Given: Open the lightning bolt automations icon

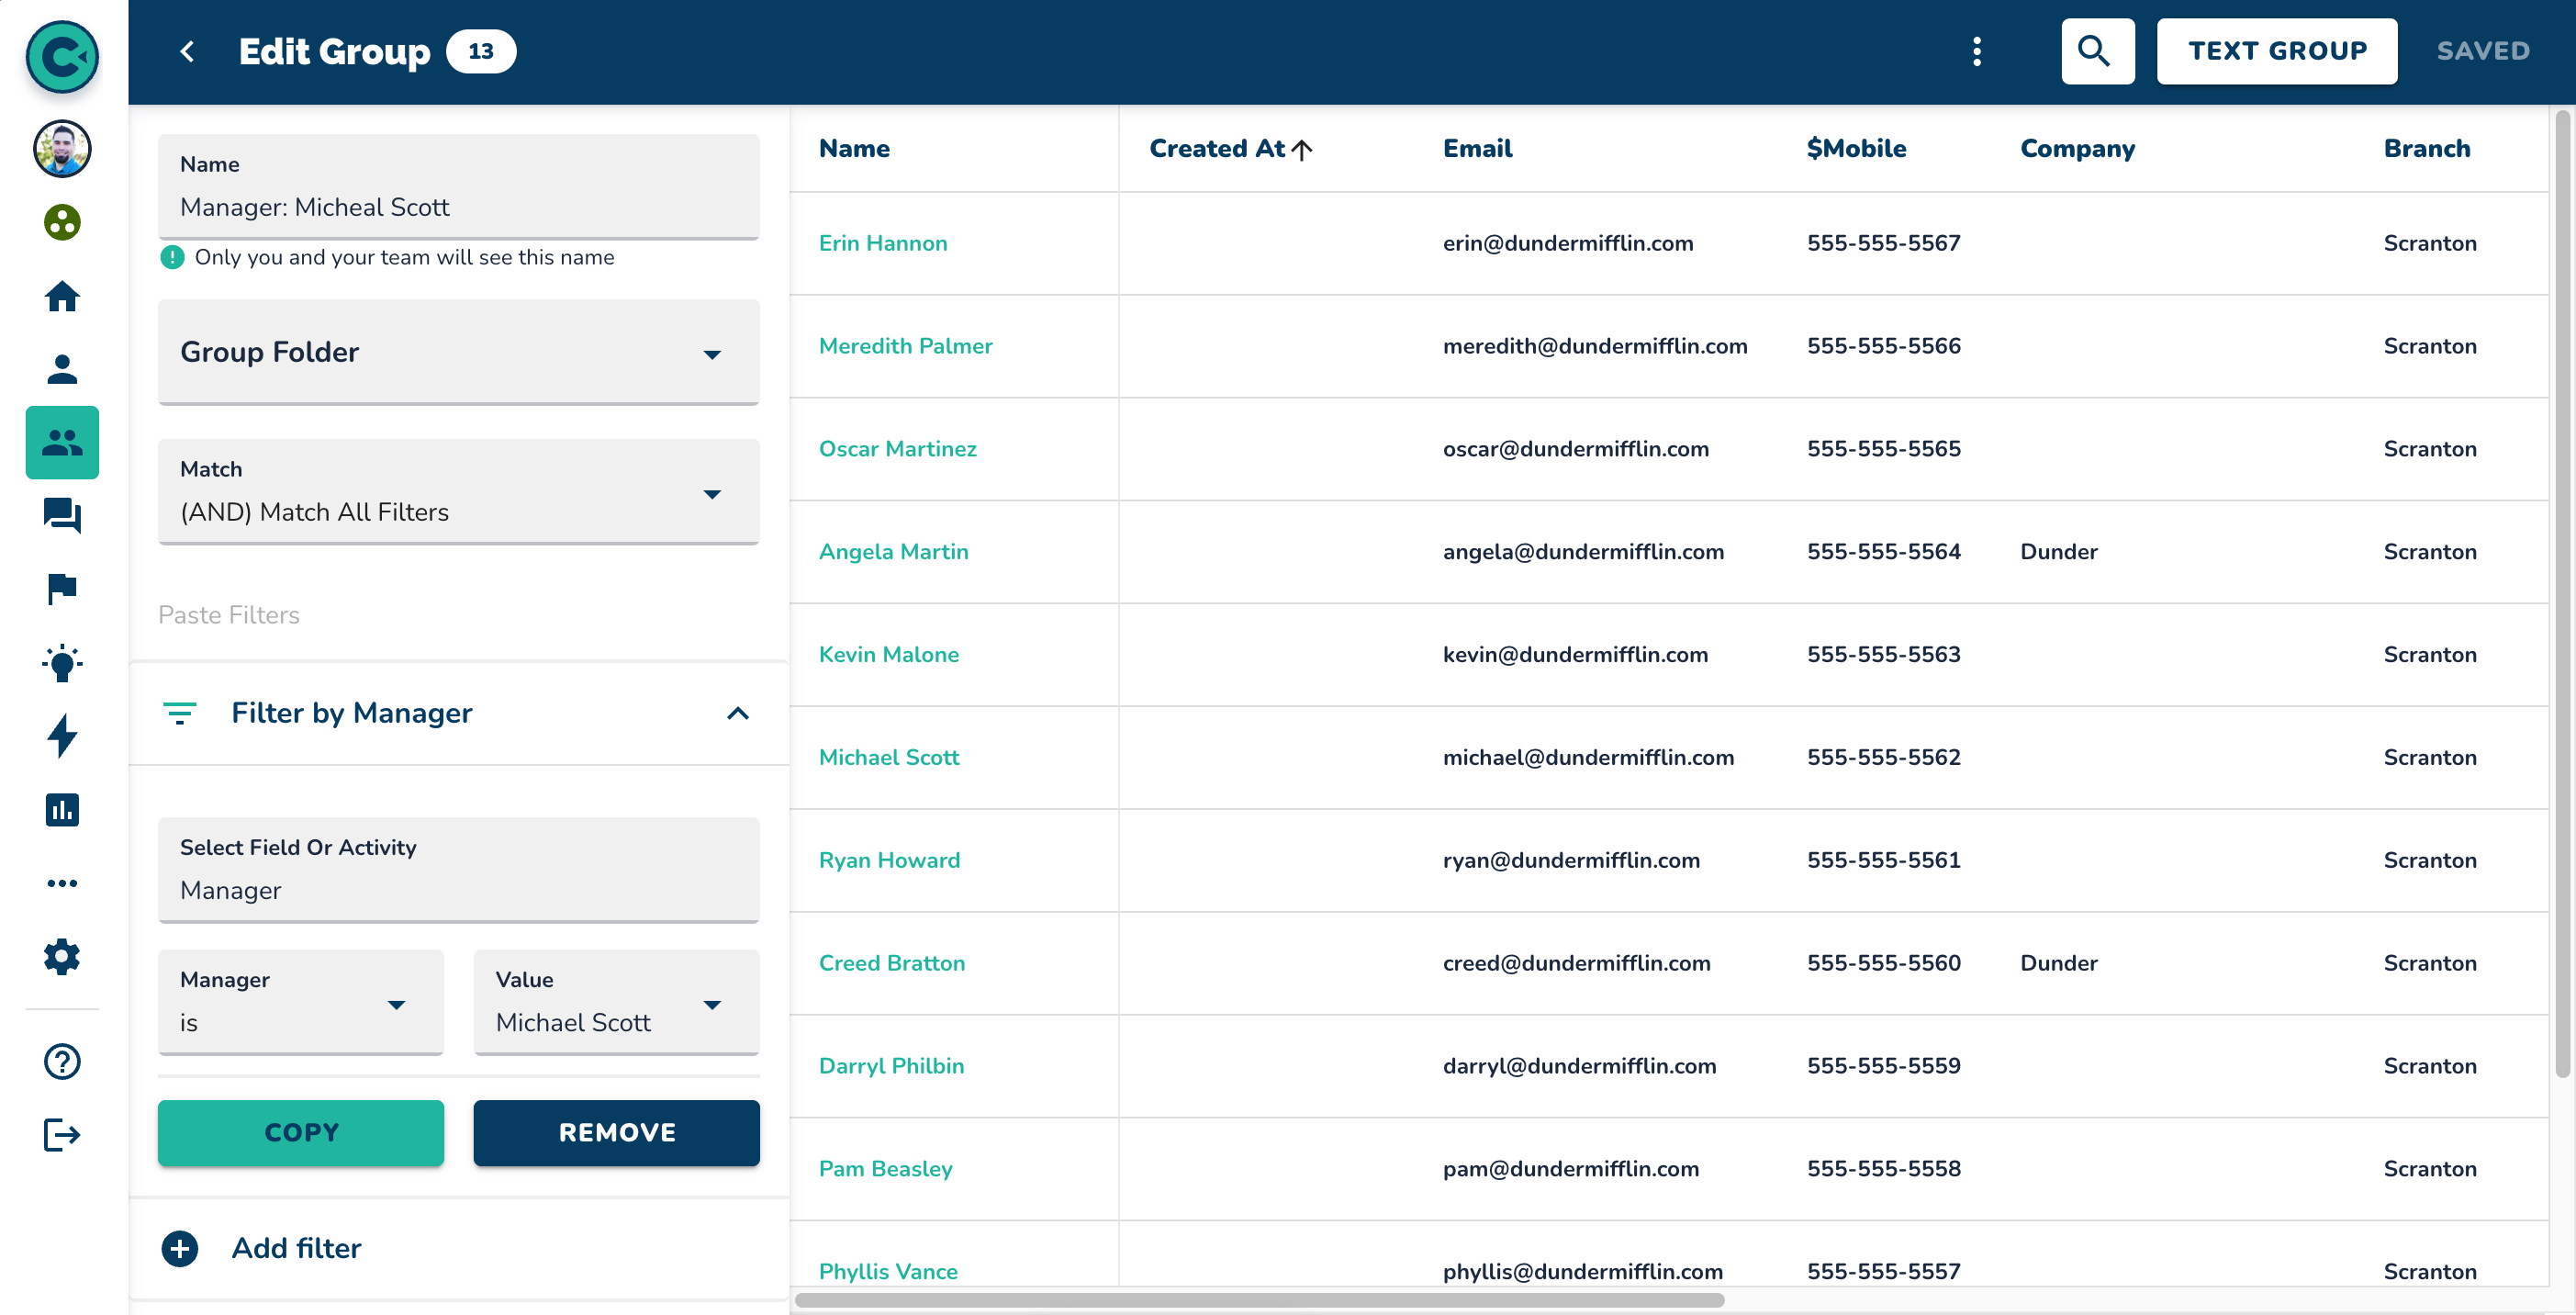Looking at the screenshot, I should point(62,735).
